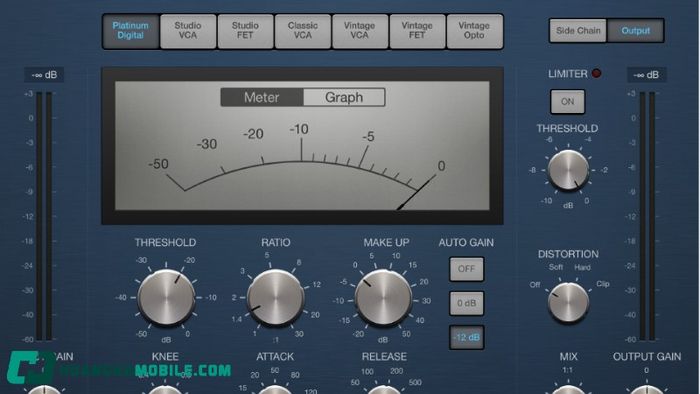Choose the Vintage VCA model

[x=360, y=31]
